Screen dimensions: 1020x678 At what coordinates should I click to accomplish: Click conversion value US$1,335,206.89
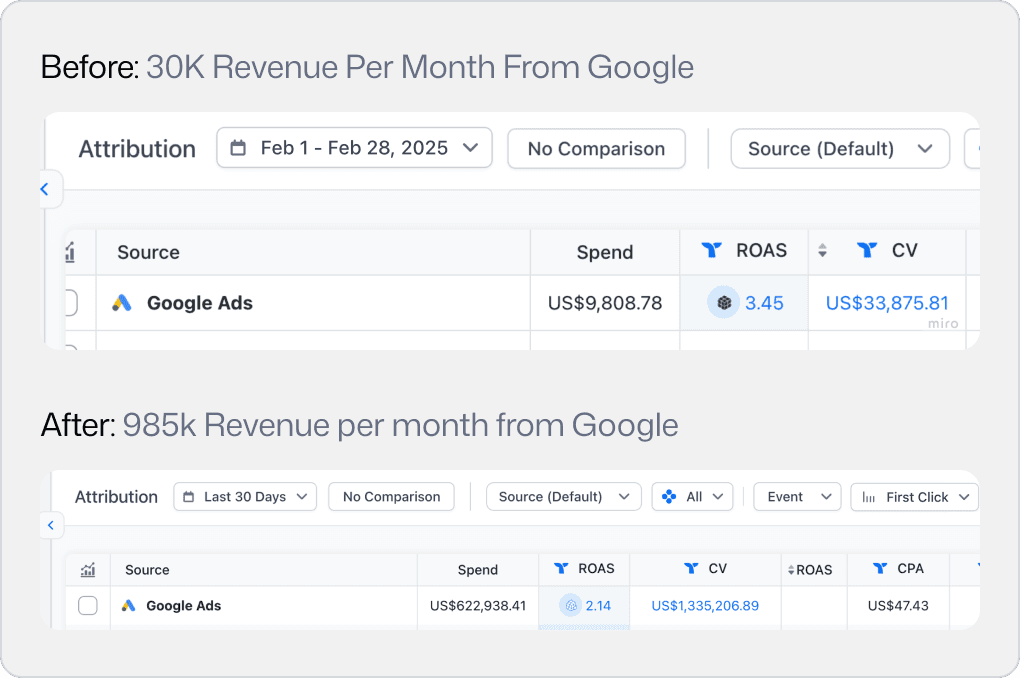coord(705,606)
